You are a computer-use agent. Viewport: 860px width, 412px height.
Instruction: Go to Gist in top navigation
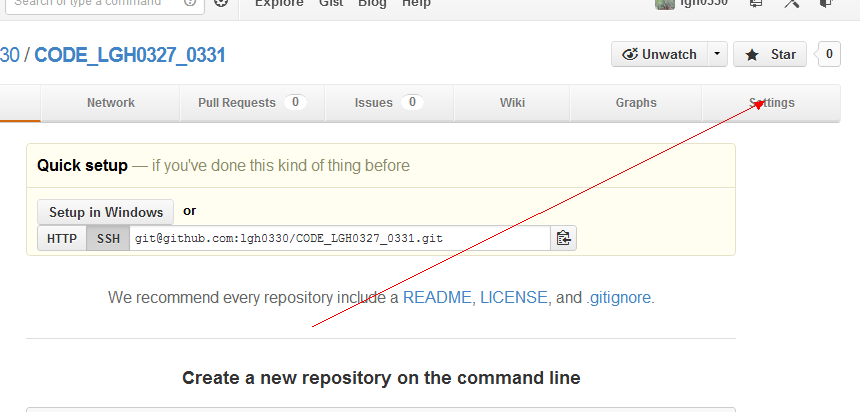tap(331, 3)
